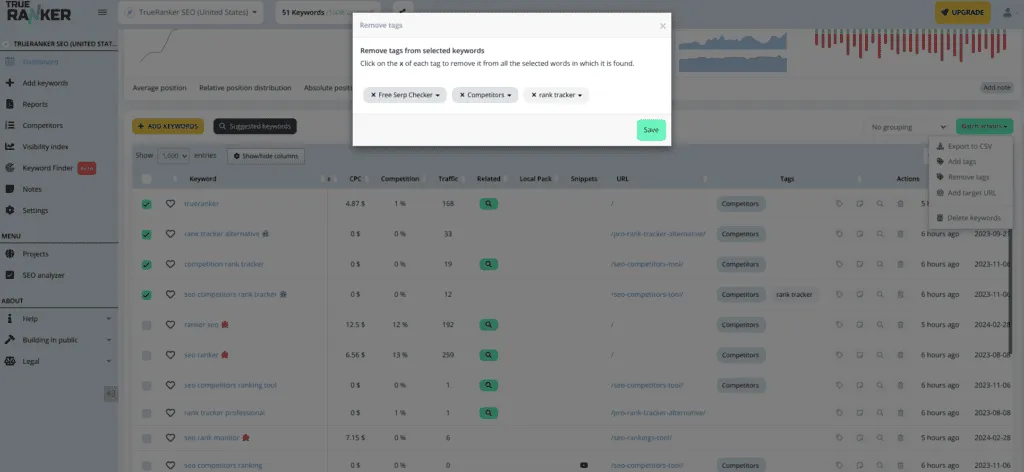Viewport: 1024px width, 472px height.
Task: Check the ranker seo row checkbox
Action: [146, 325]
